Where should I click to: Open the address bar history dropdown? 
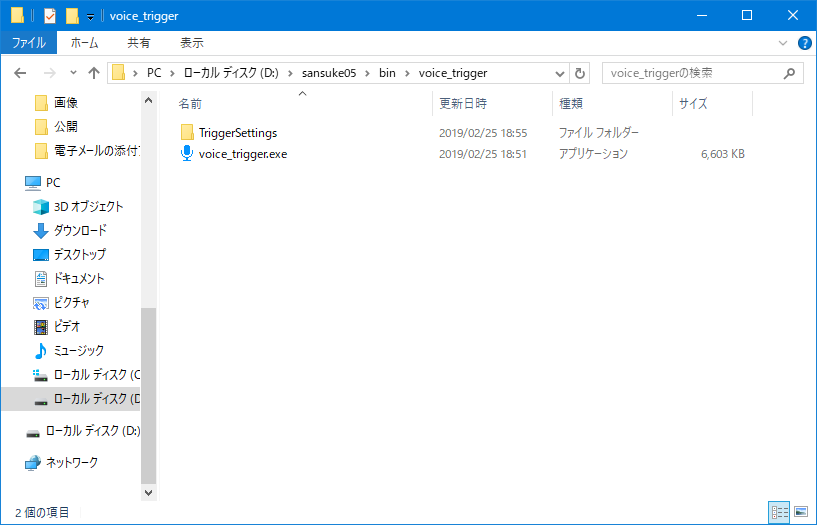560,73
